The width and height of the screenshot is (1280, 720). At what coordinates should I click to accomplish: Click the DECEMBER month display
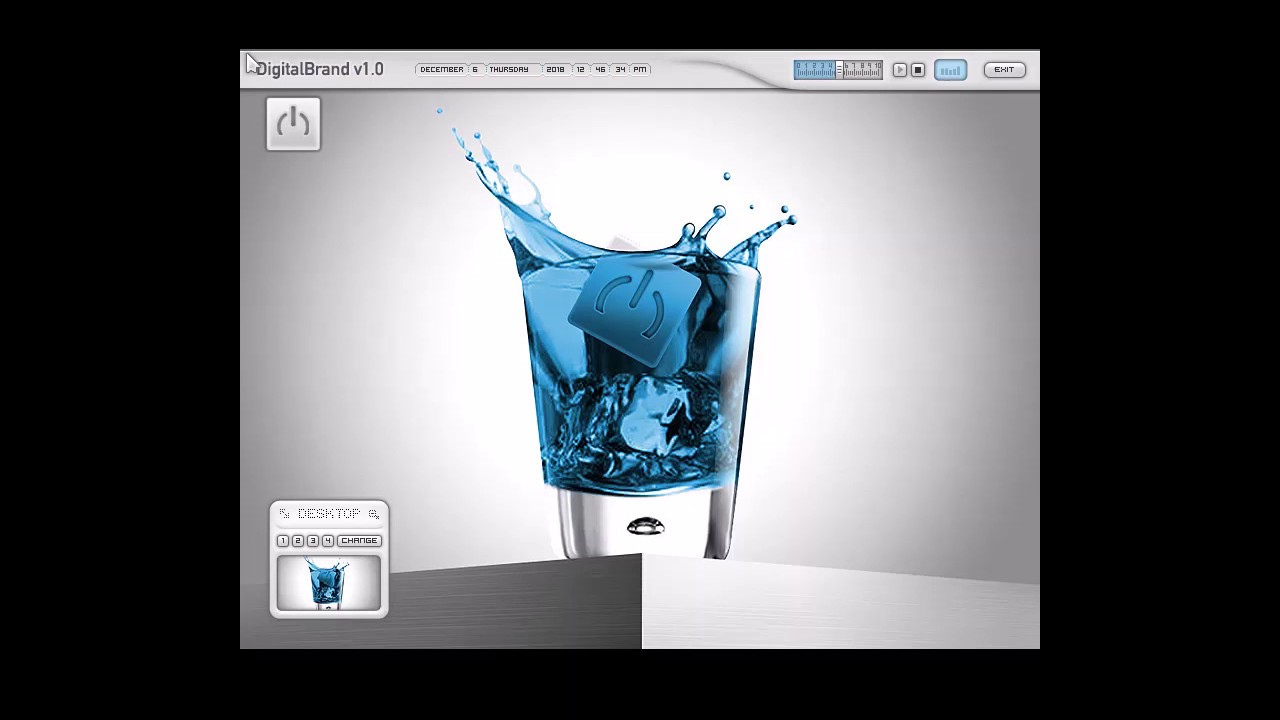pyautogui.click(x=442, y=70)
